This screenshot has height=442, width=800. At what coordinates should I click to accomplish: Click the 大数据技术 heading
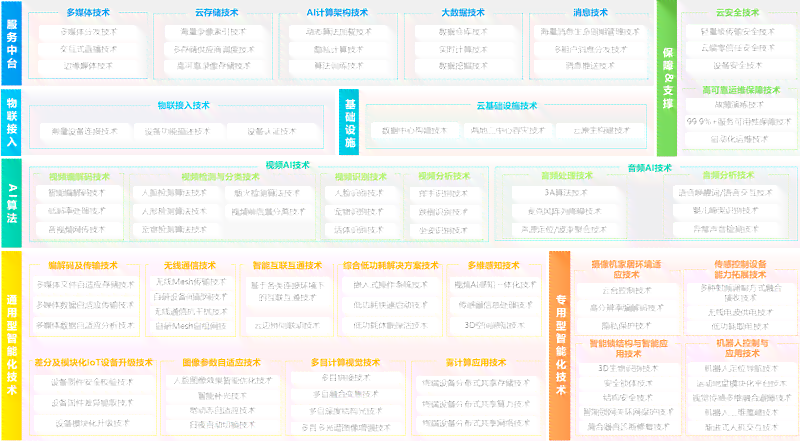(x=463, y=12)
